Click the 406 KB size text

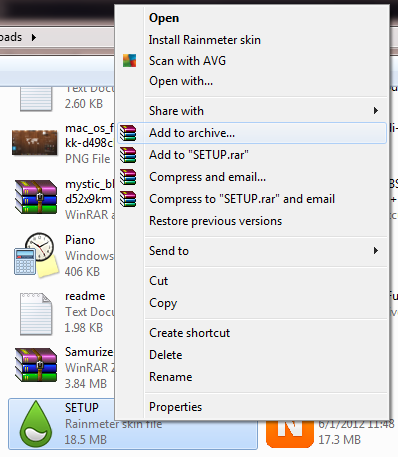click(82, 272)
